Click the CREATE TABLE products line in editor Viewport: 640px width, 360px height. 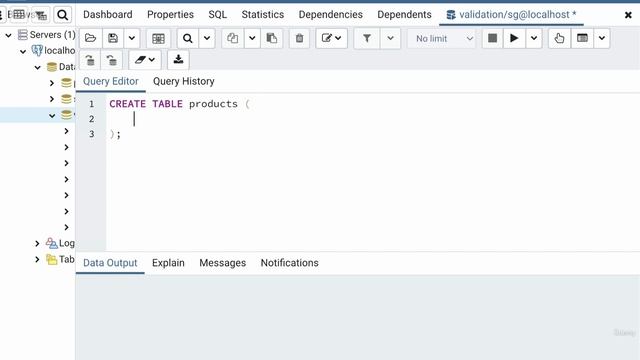[x=179, y=104]
